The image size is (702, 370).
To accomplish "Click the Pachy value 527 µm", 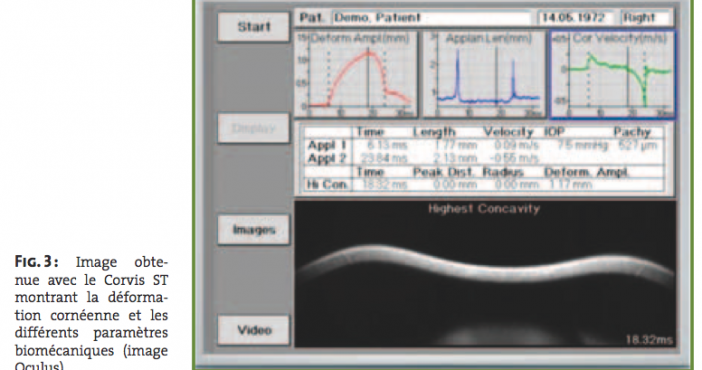I will click(x=638, y=145).
